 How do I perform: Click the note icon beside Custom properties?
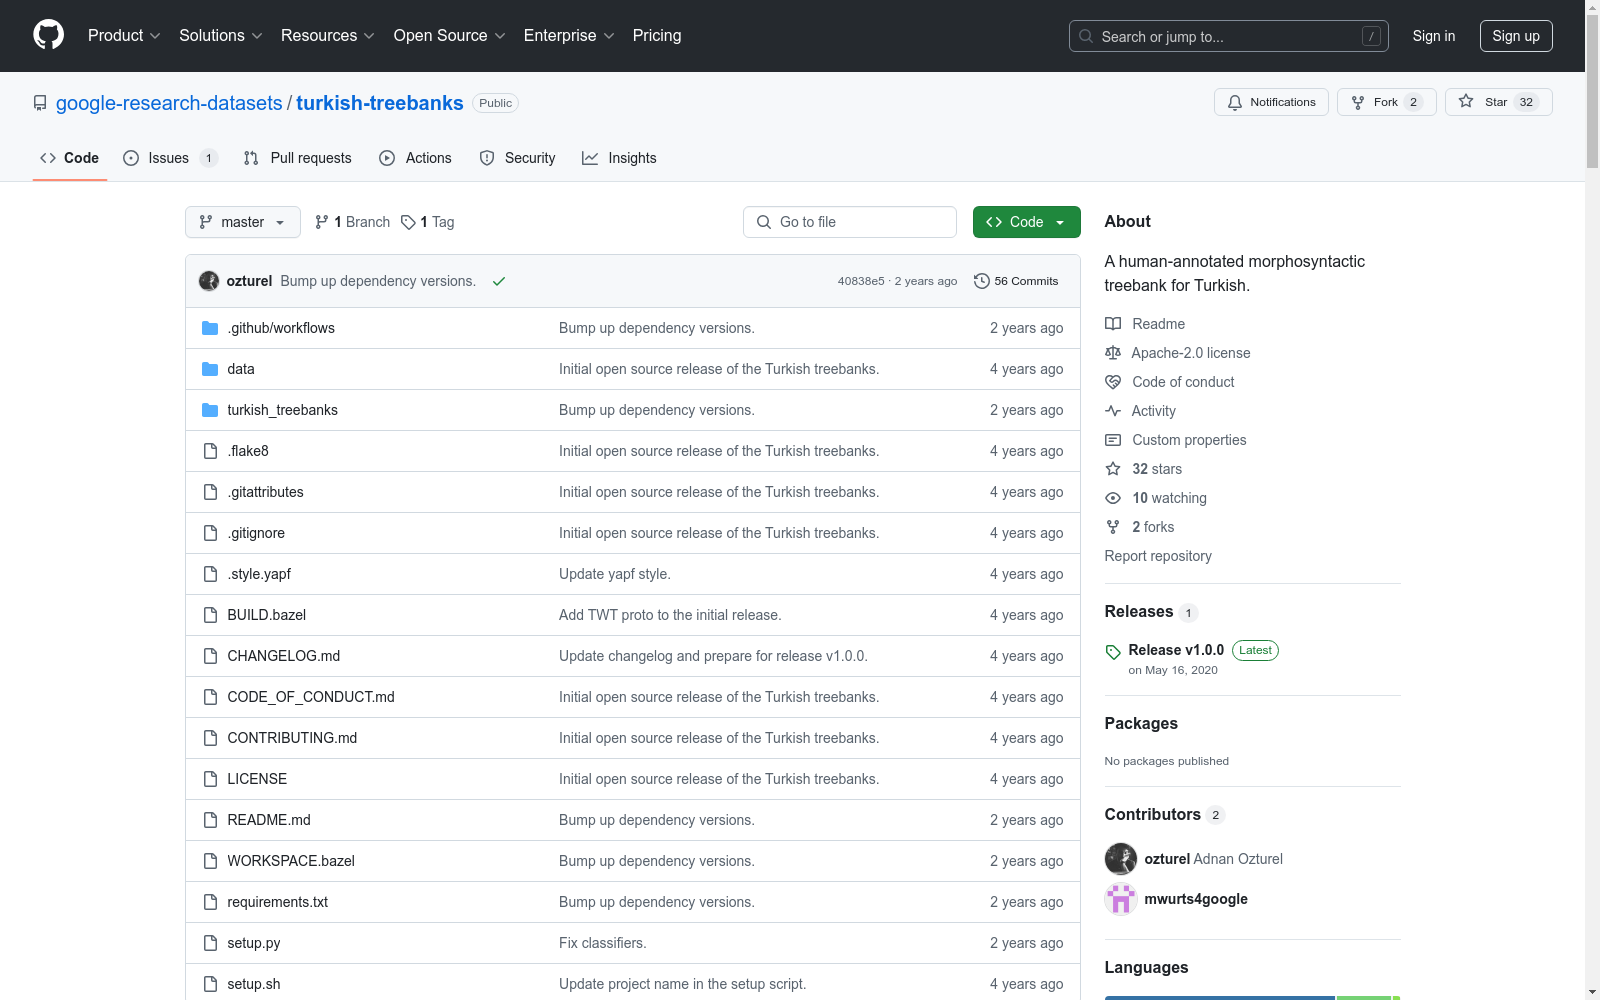click(1113, 440)
